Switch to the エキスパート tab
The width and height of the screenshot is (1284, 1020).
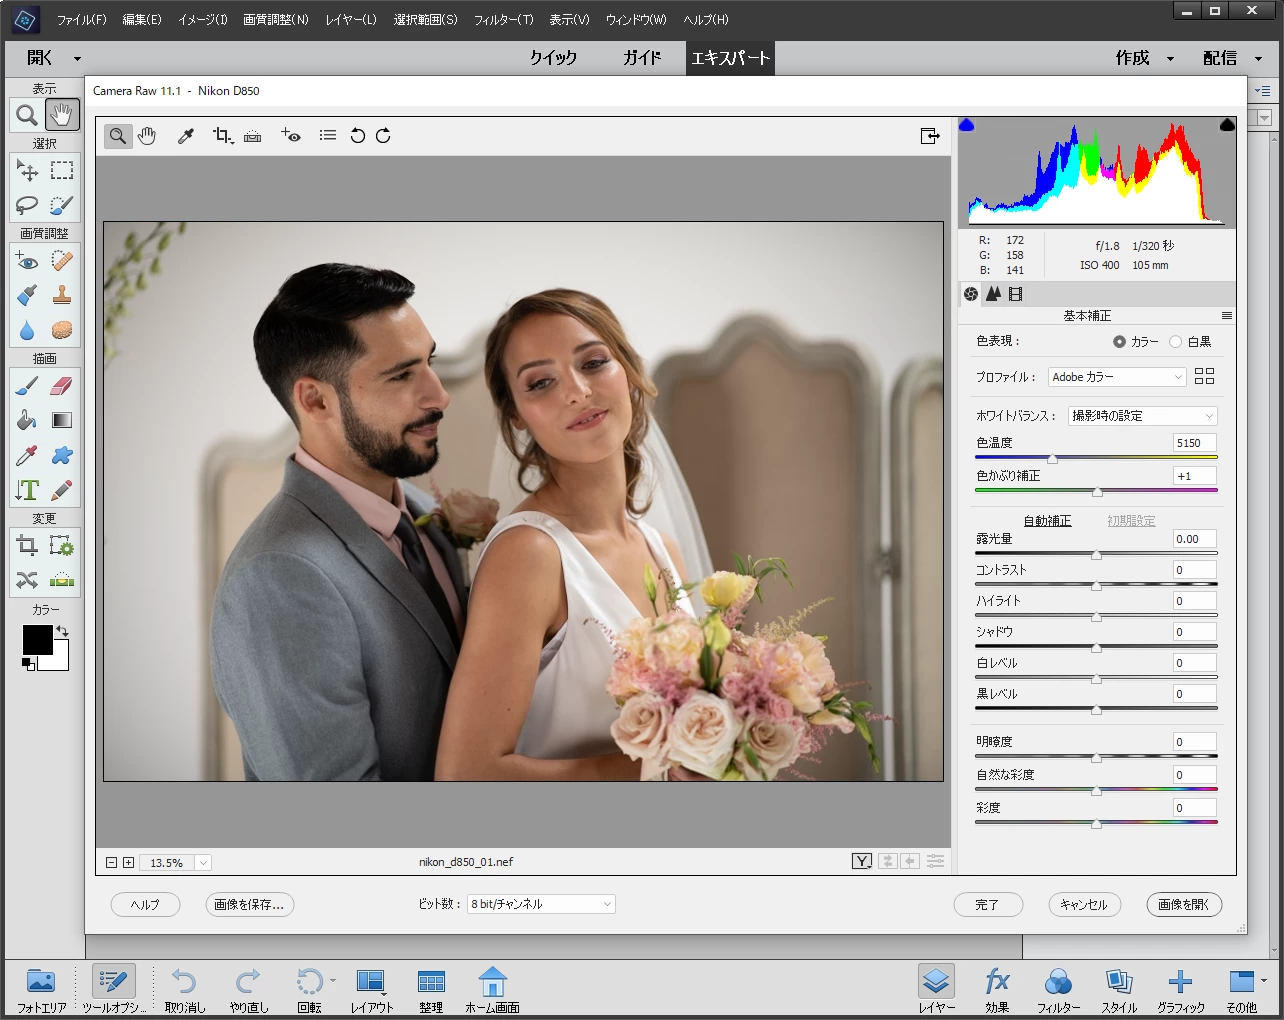point(731,58)
